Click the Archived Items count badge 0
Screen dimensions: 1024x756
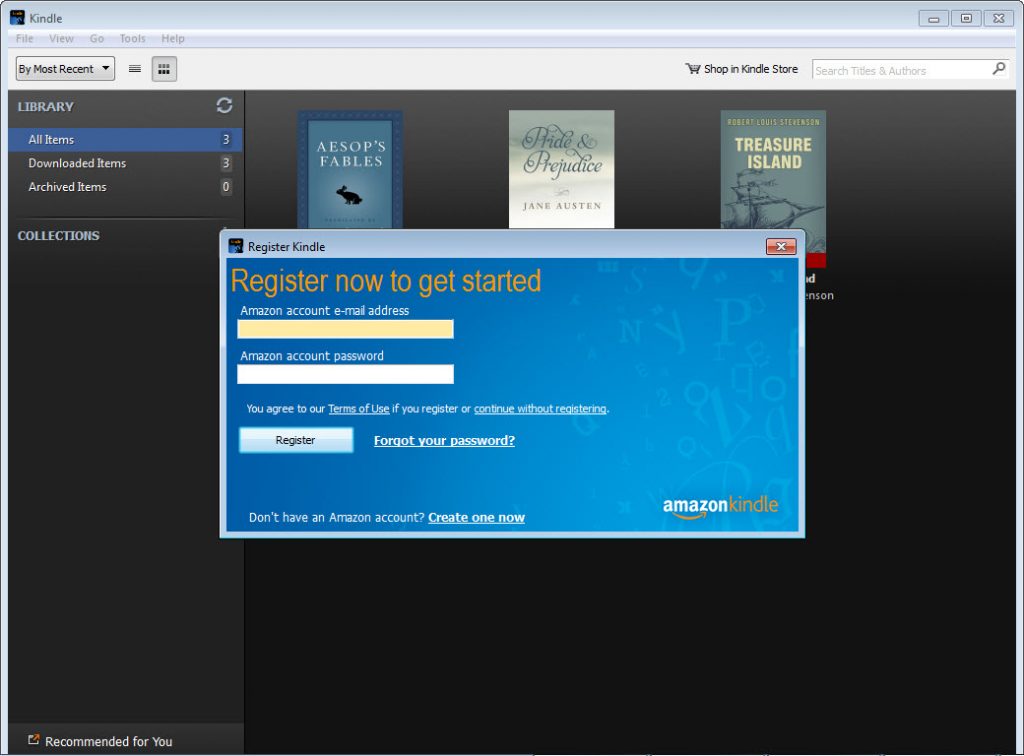point(226,187)
